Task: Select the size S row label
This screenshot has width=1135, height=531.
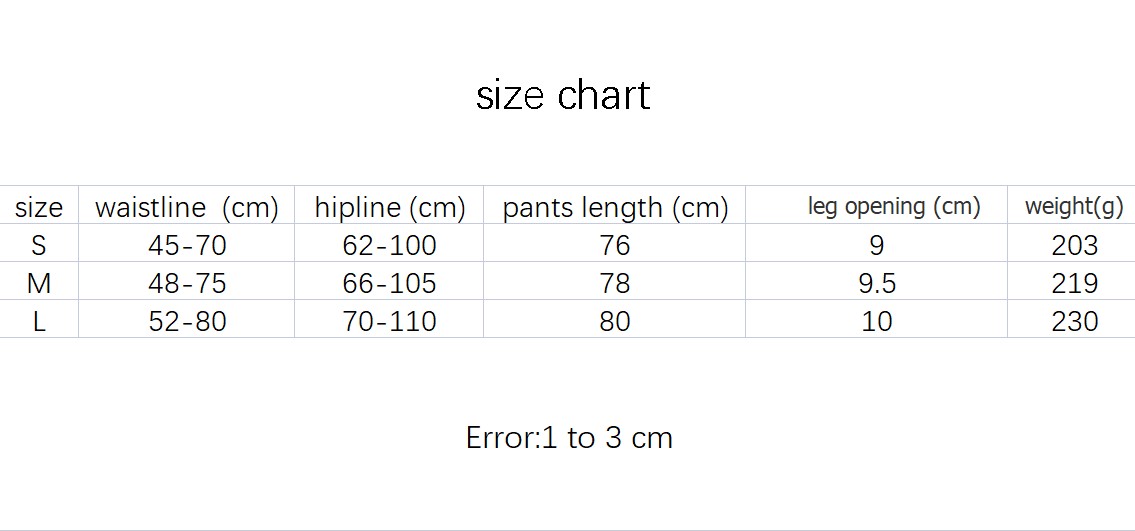Action: click(x=39, y=245)
